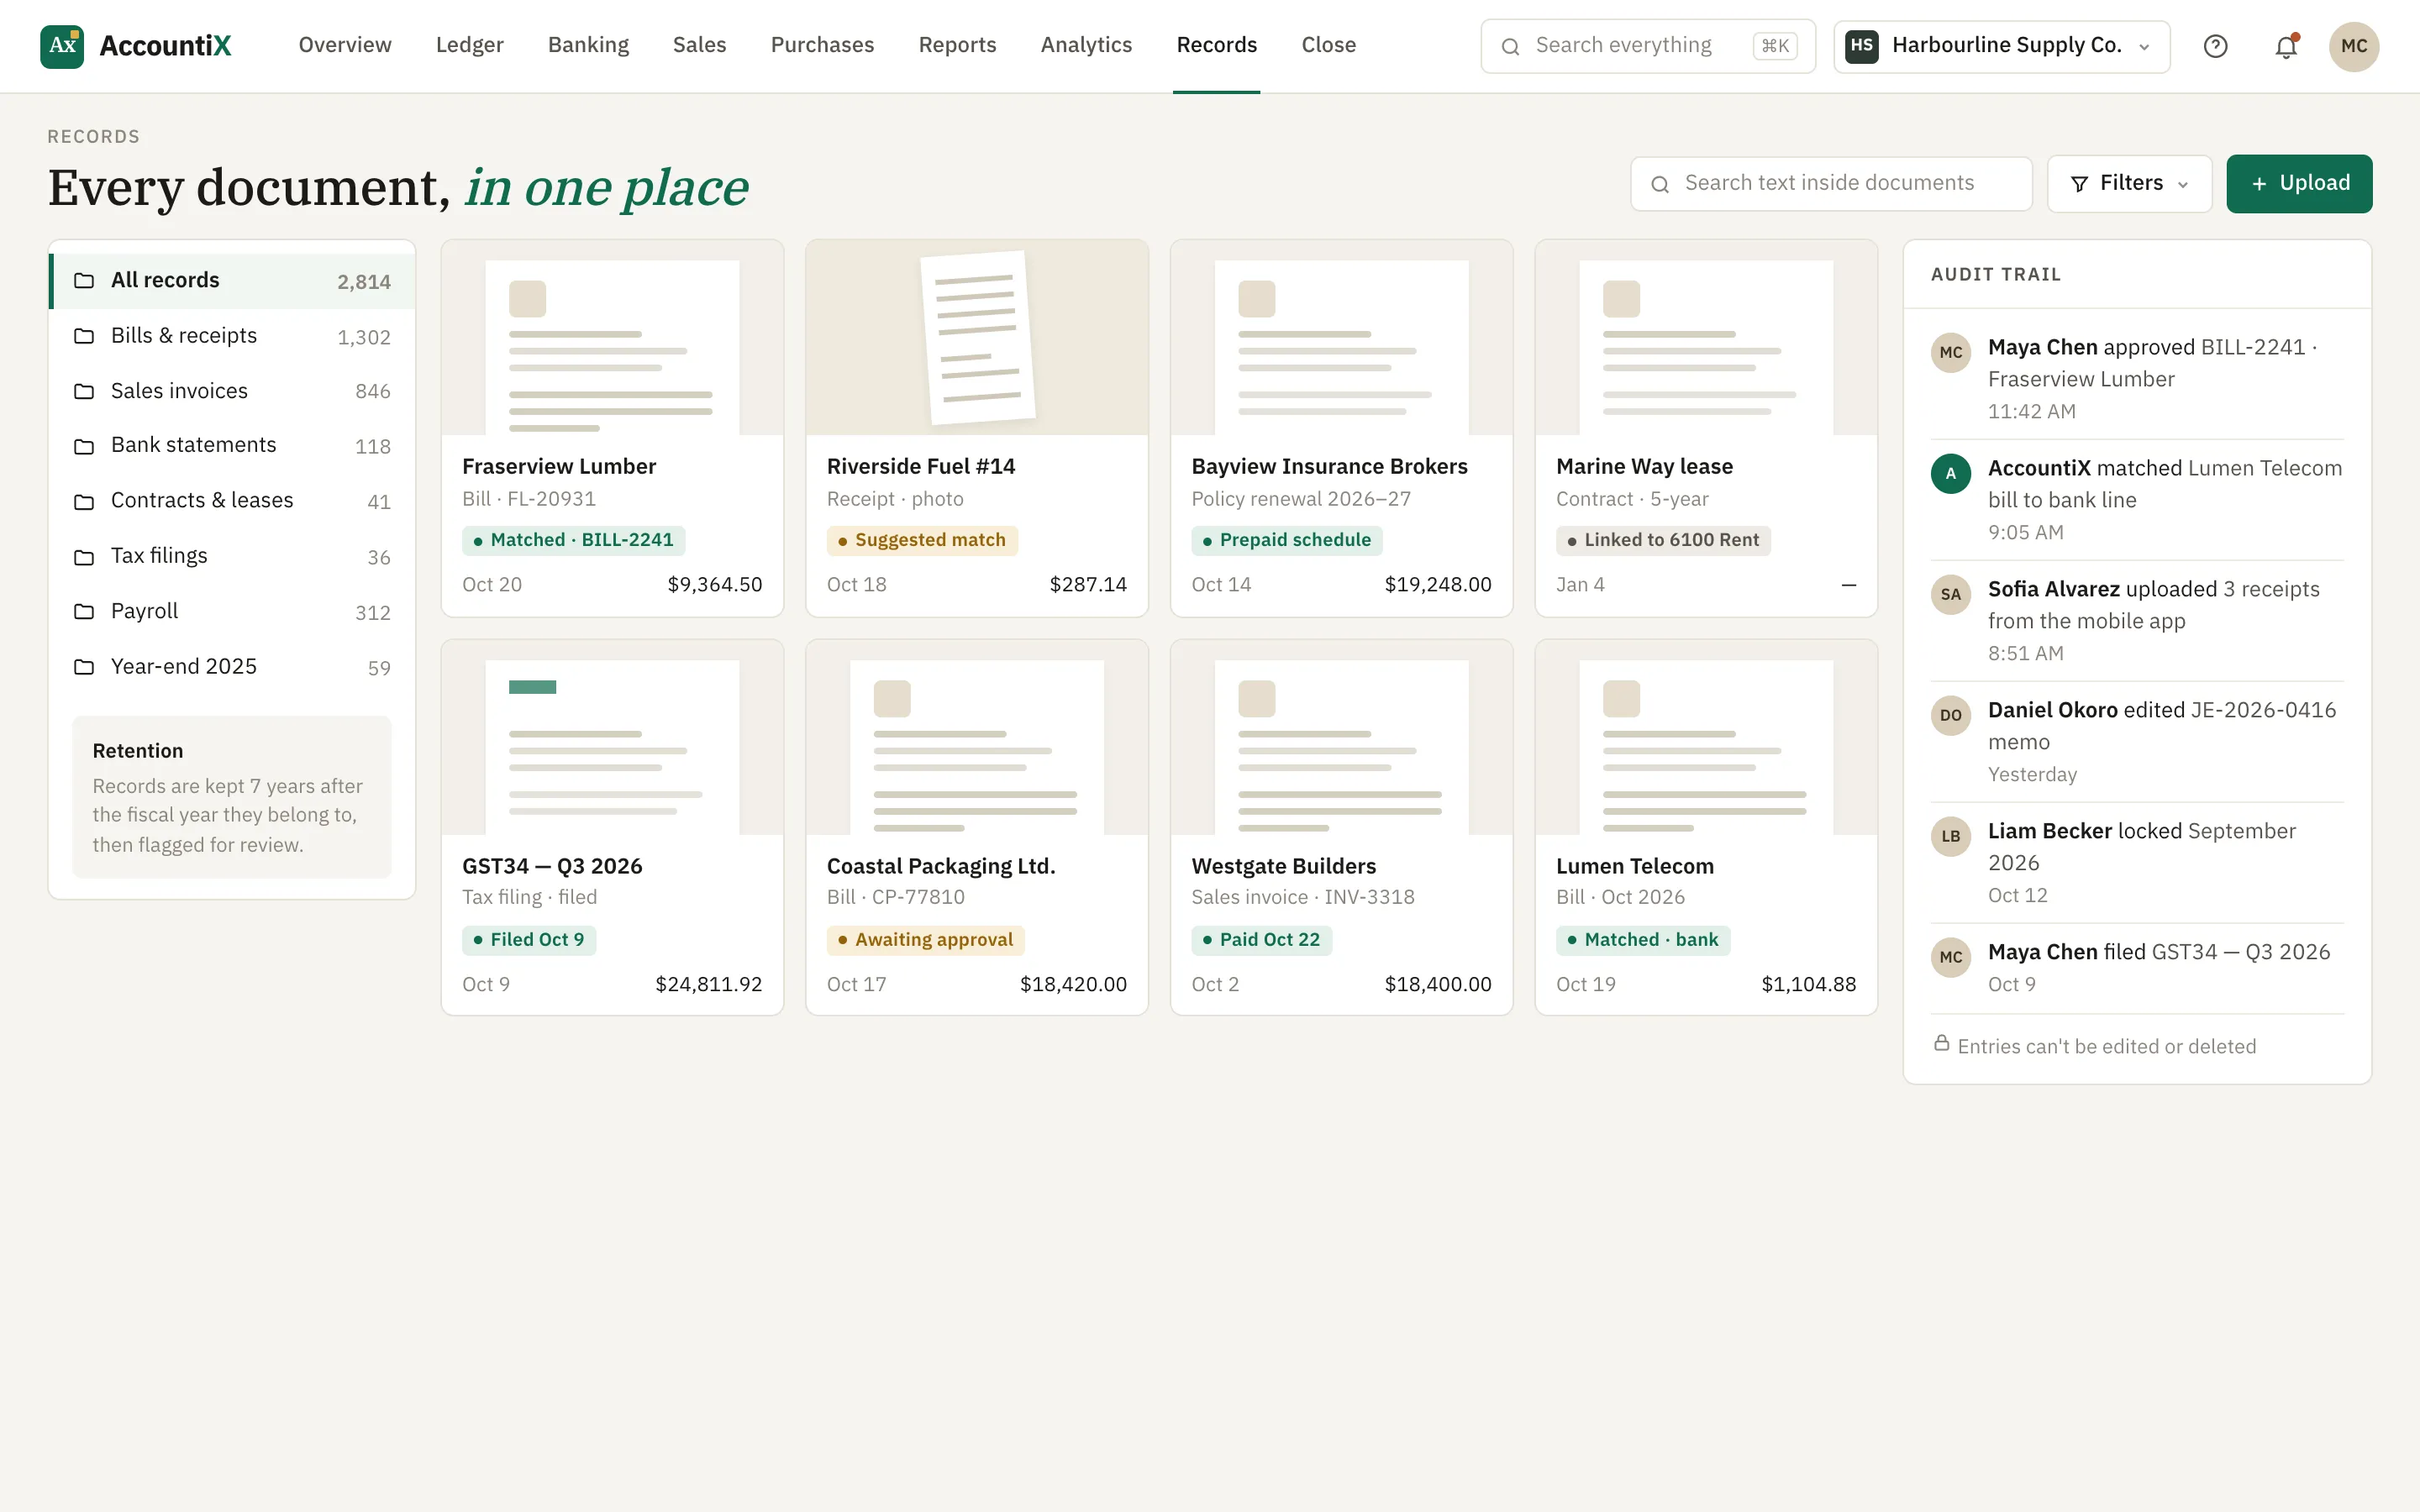The width and height of the screenshot is (2420, 1512).
Task: Open the GST34 — Q3 2026 thumbnail
Action: [x=612, y=738]
